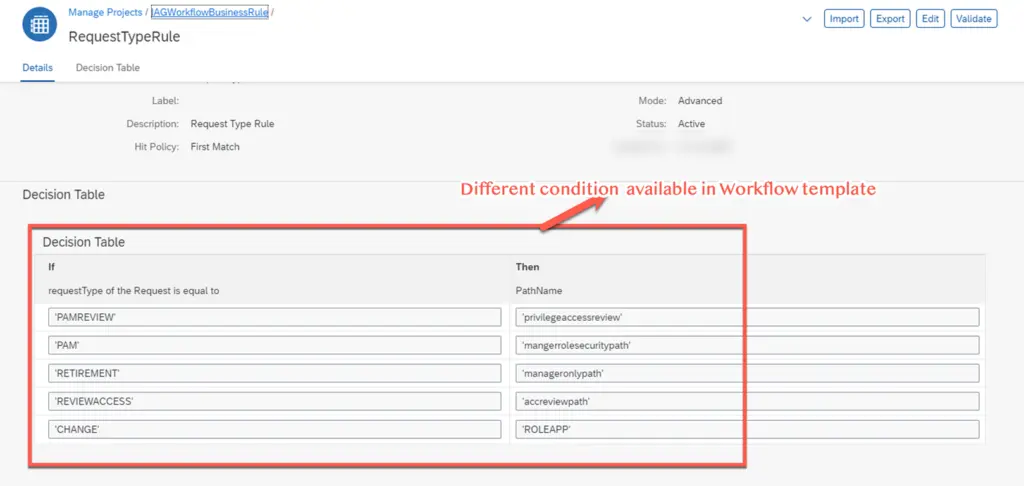Click the 'ROLEAPP' result field

(748, 429)
